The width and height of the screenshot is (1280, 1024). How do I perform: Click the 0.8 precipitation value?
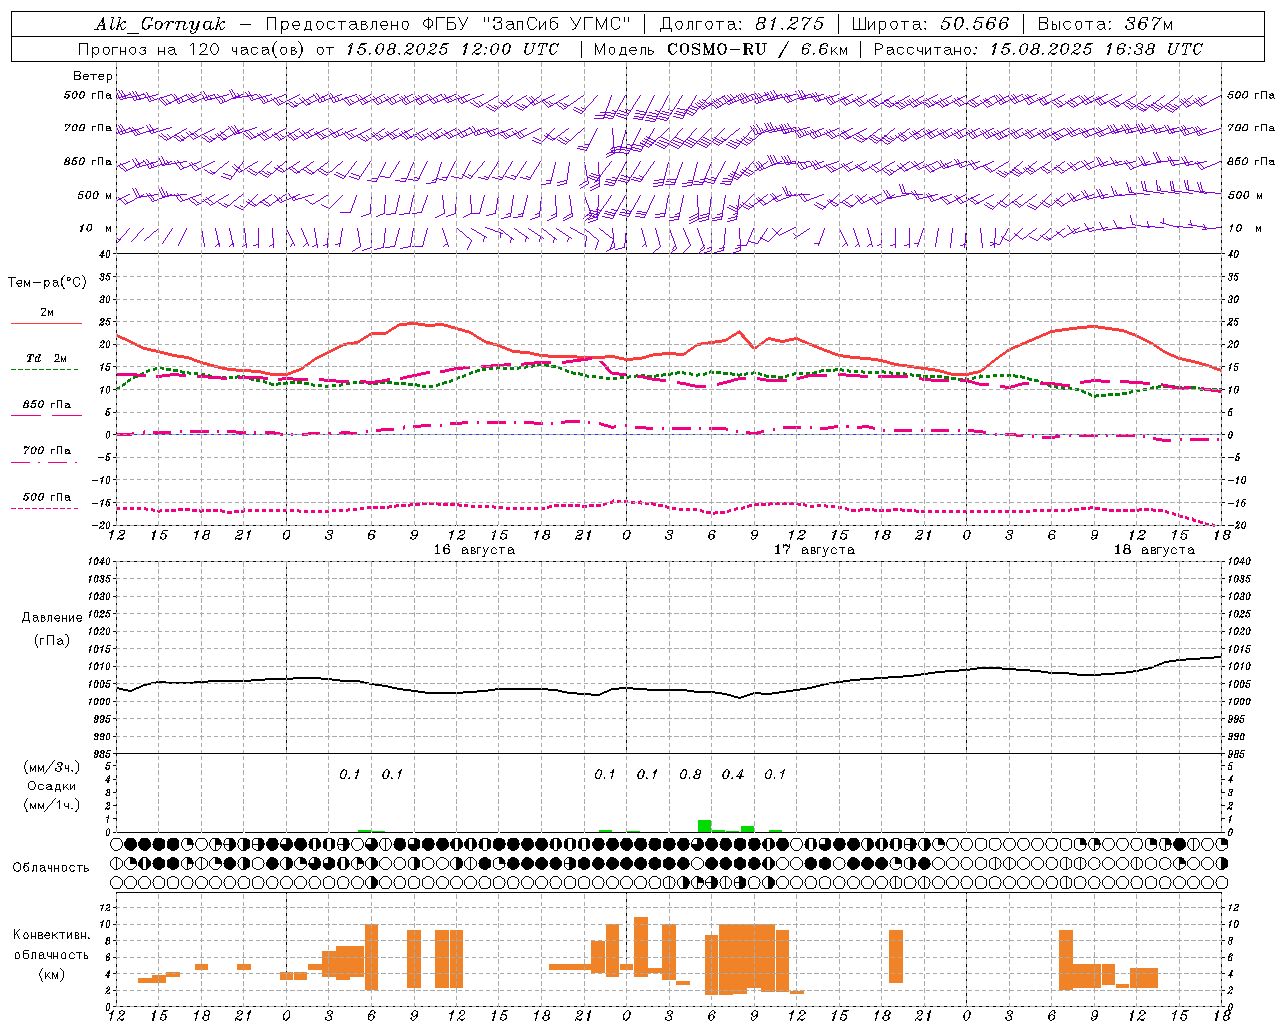point(690,774)
